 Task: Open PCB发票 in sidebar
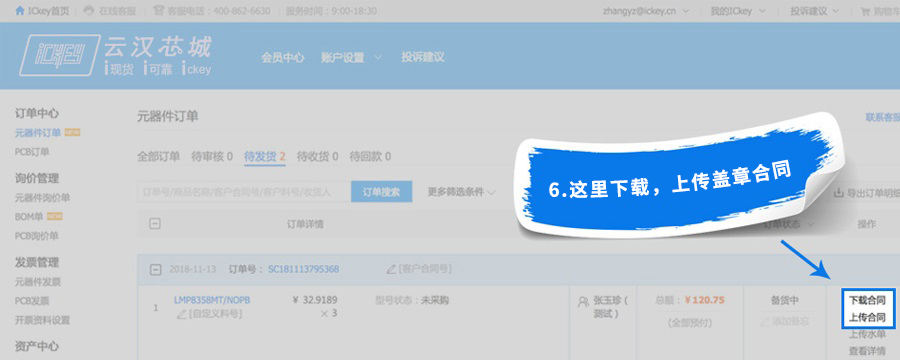click(x=32, y=301)
